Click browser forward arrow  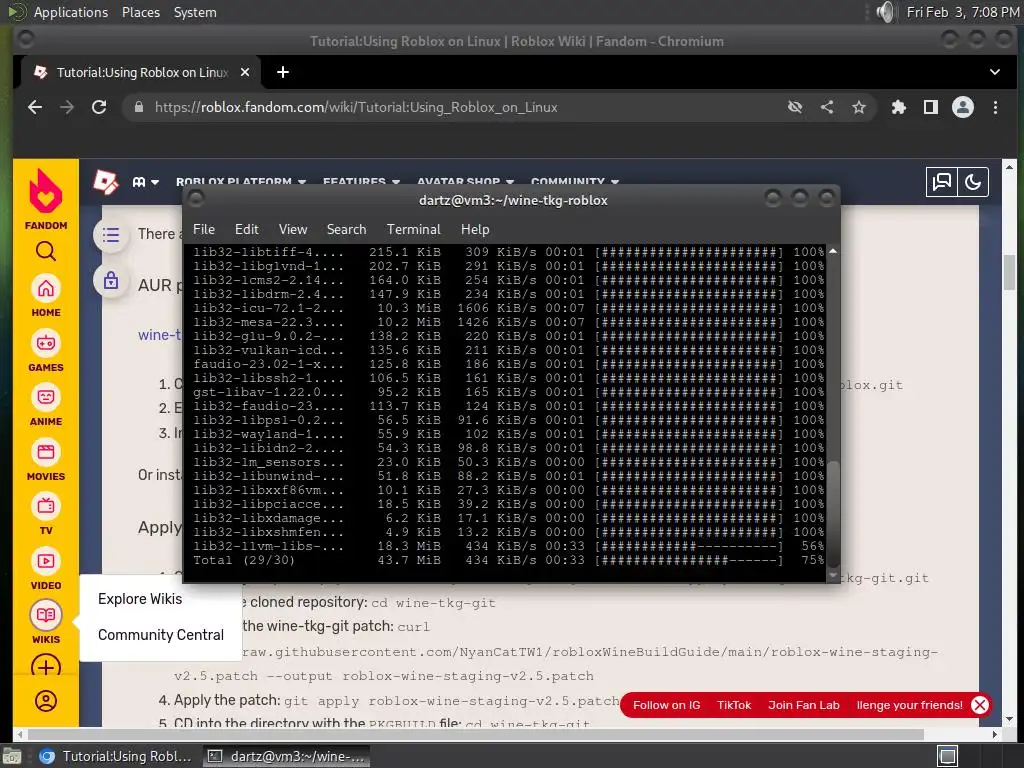coord(67,107)
